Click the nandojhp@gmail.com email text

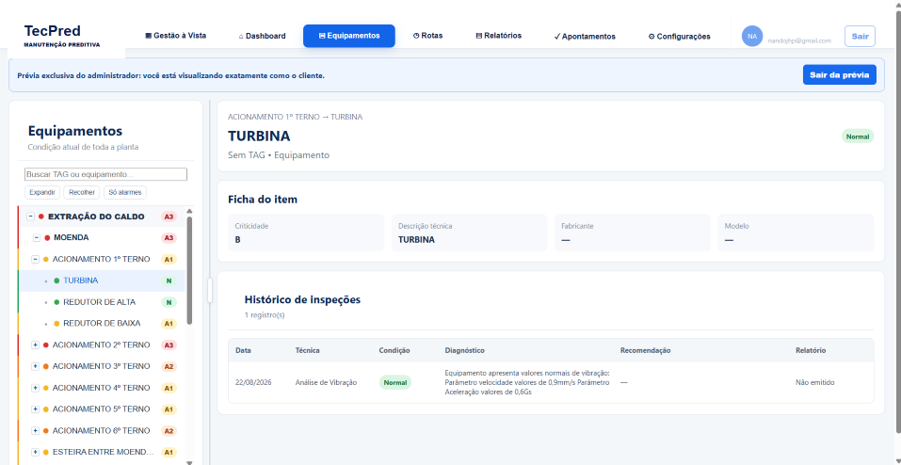799,41
